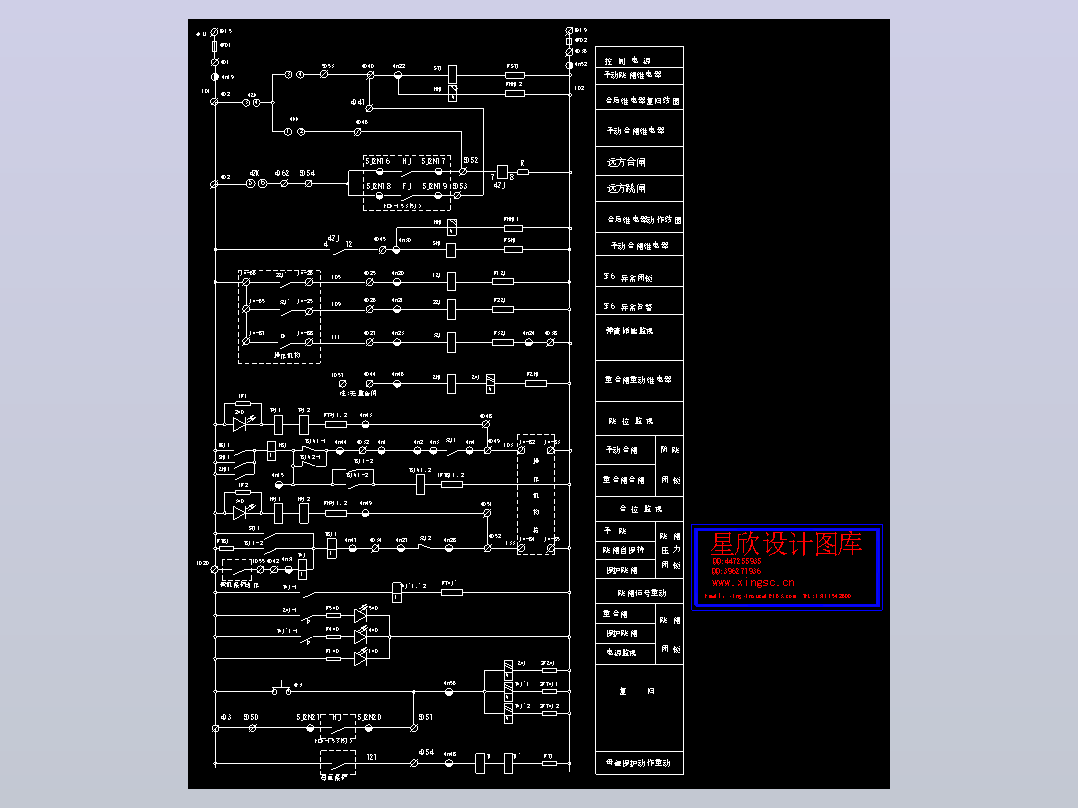
Task: Click the D50 terminal label near bottom left
Action: (x=251, y=717)
